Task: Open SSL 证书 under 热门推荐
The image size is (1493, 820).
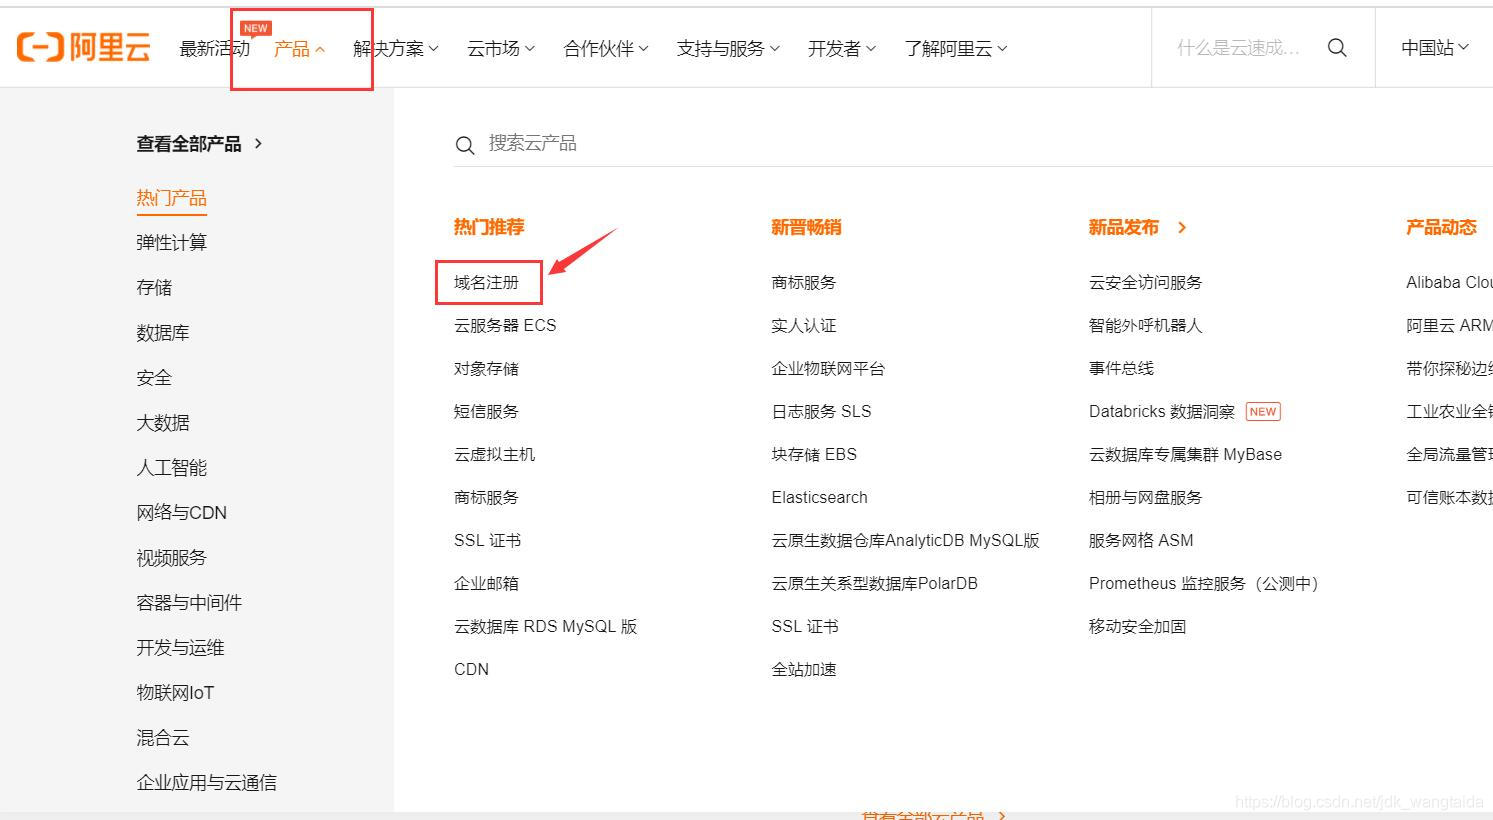Action: pos(487,540)
